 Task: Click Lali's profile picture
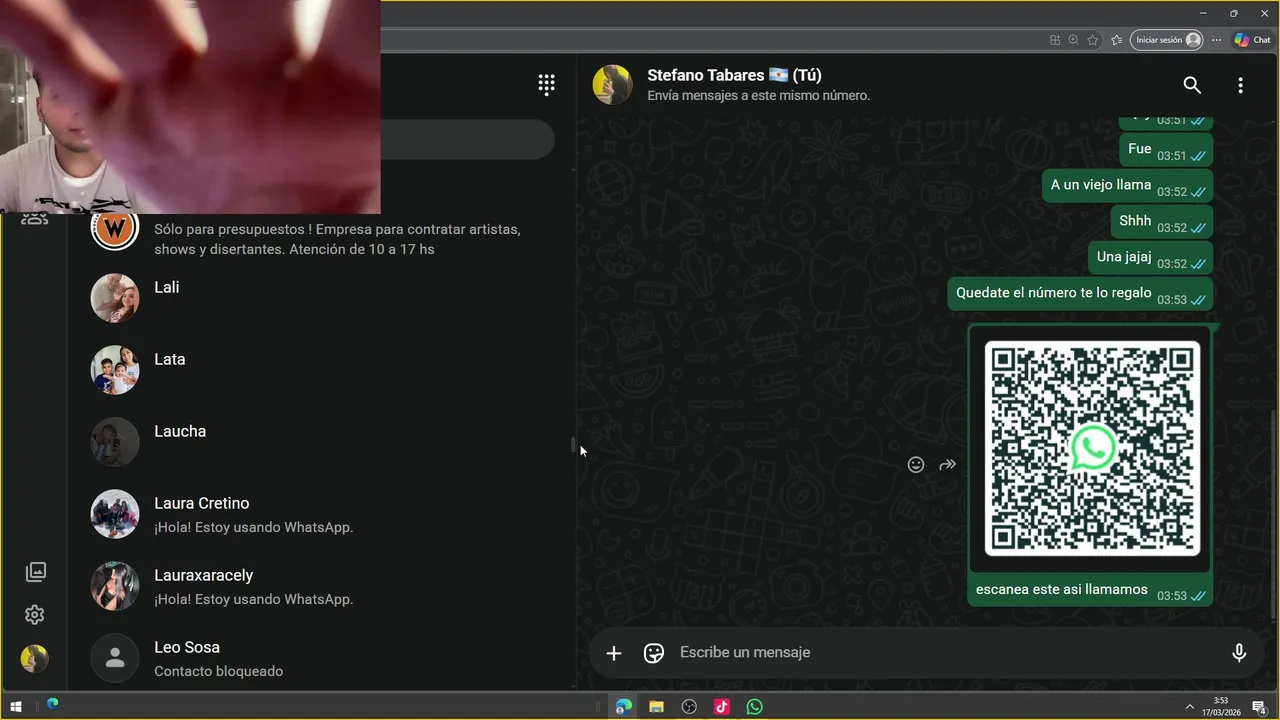[115, 298]
